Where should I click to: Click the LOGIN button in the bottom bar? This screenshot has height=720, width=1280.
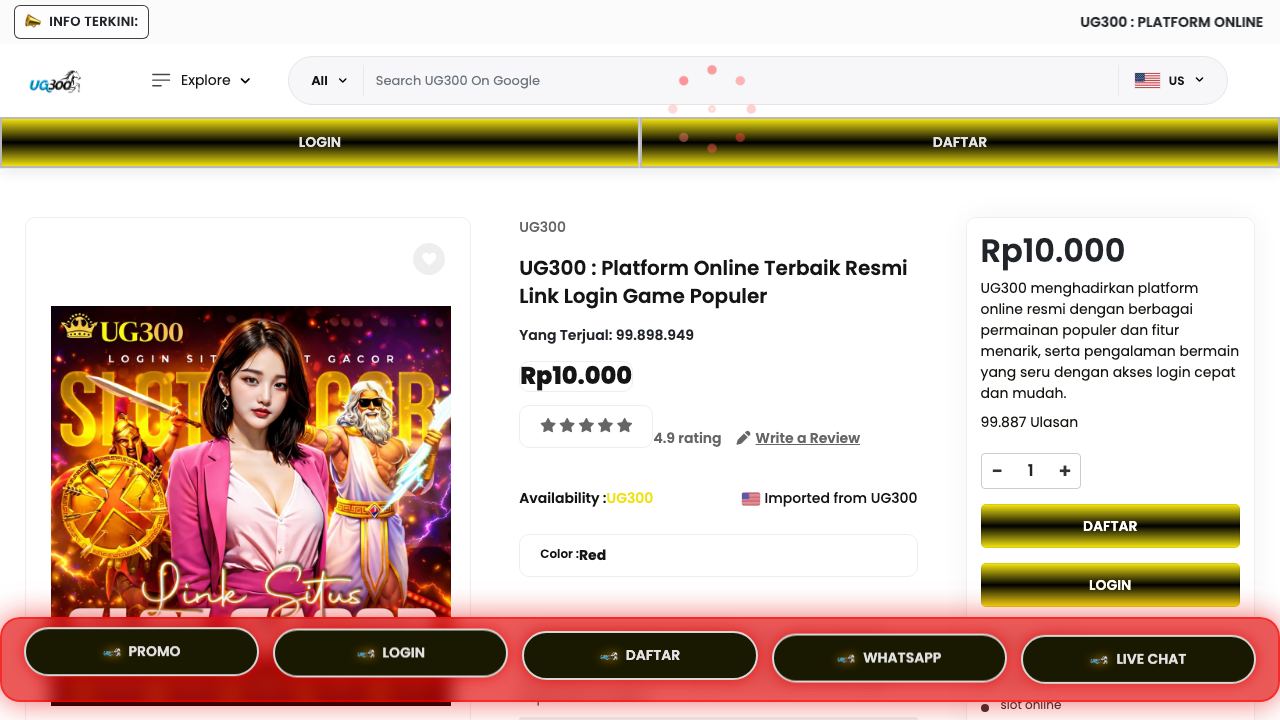click(x=390, y=653)
